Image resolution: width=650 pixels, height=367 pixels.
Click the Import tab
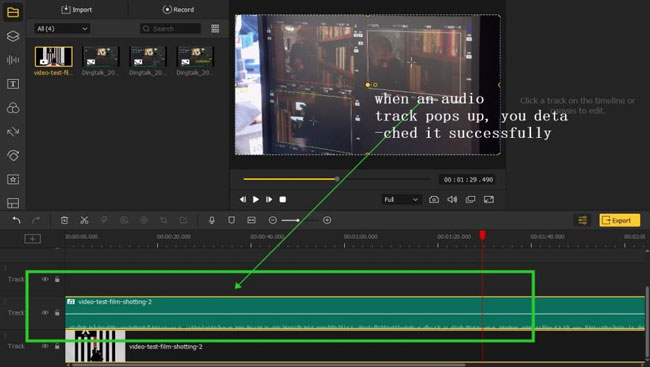(77, 10)
